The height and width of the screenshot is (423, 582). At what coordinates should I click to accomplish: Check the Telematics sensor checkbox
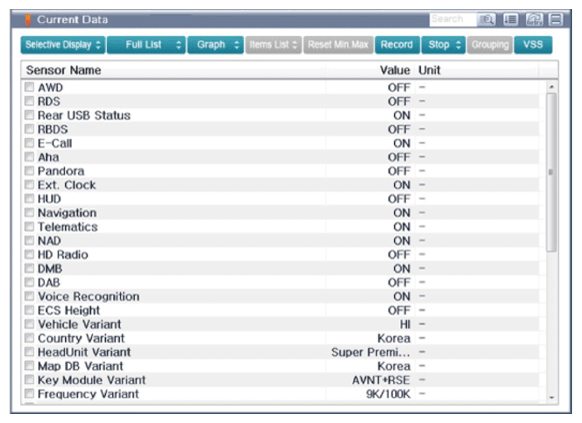click(x=29, y=226)
